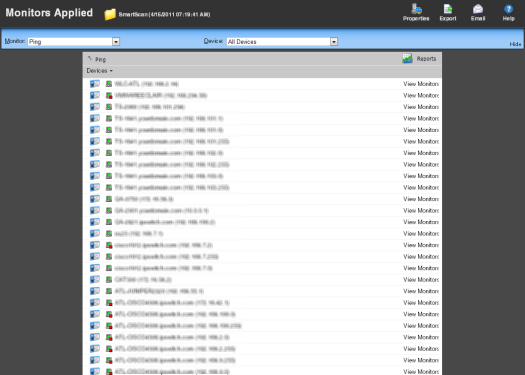Select the ATL-JUNIPER device name
The height and width of the screenshot is (375, 525).
click(x=159, y=291)
